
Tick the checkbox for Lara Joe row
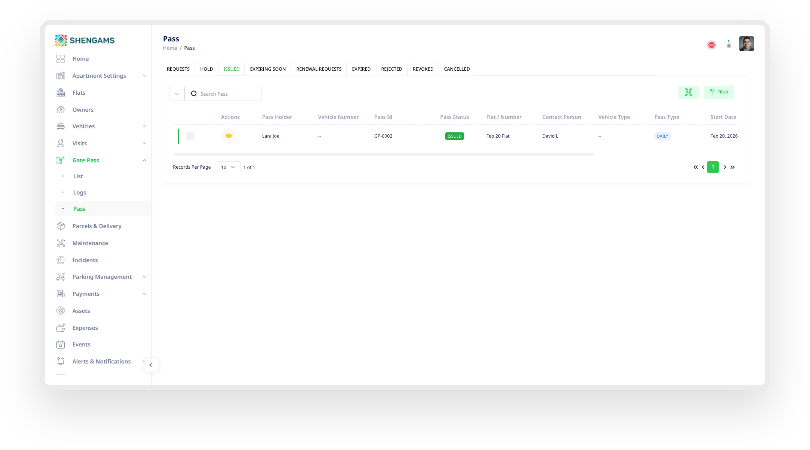pos(190,136)
